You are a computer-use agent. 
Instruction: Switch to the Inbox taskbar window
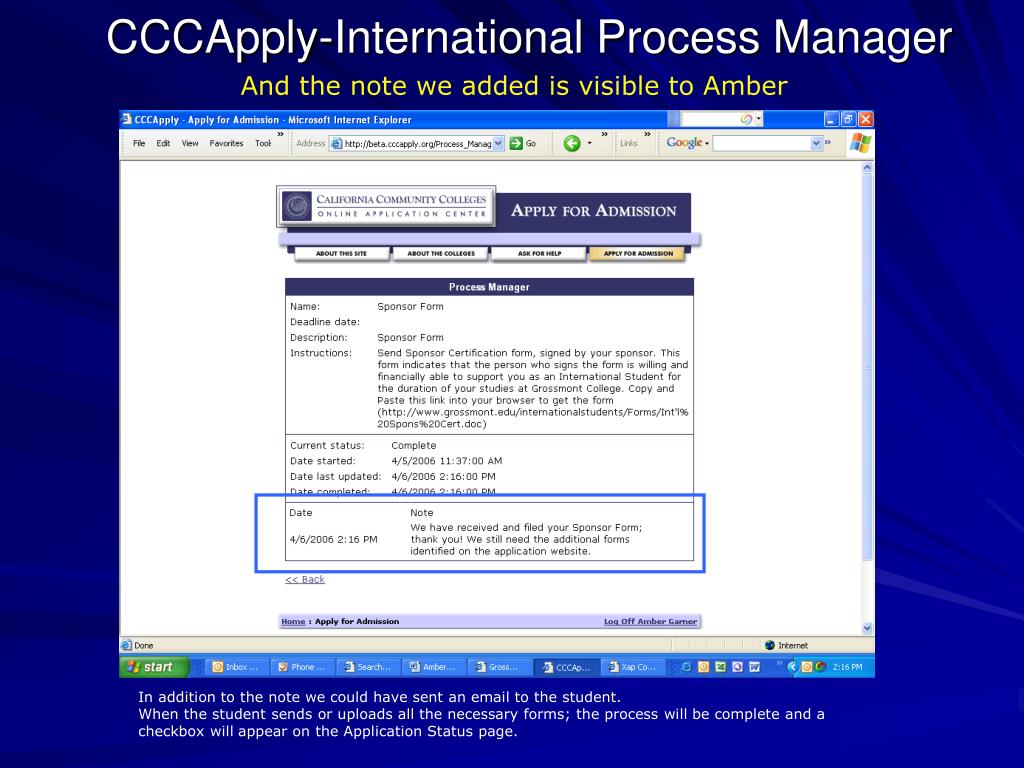pyautogui.click(x=236, y=667)
